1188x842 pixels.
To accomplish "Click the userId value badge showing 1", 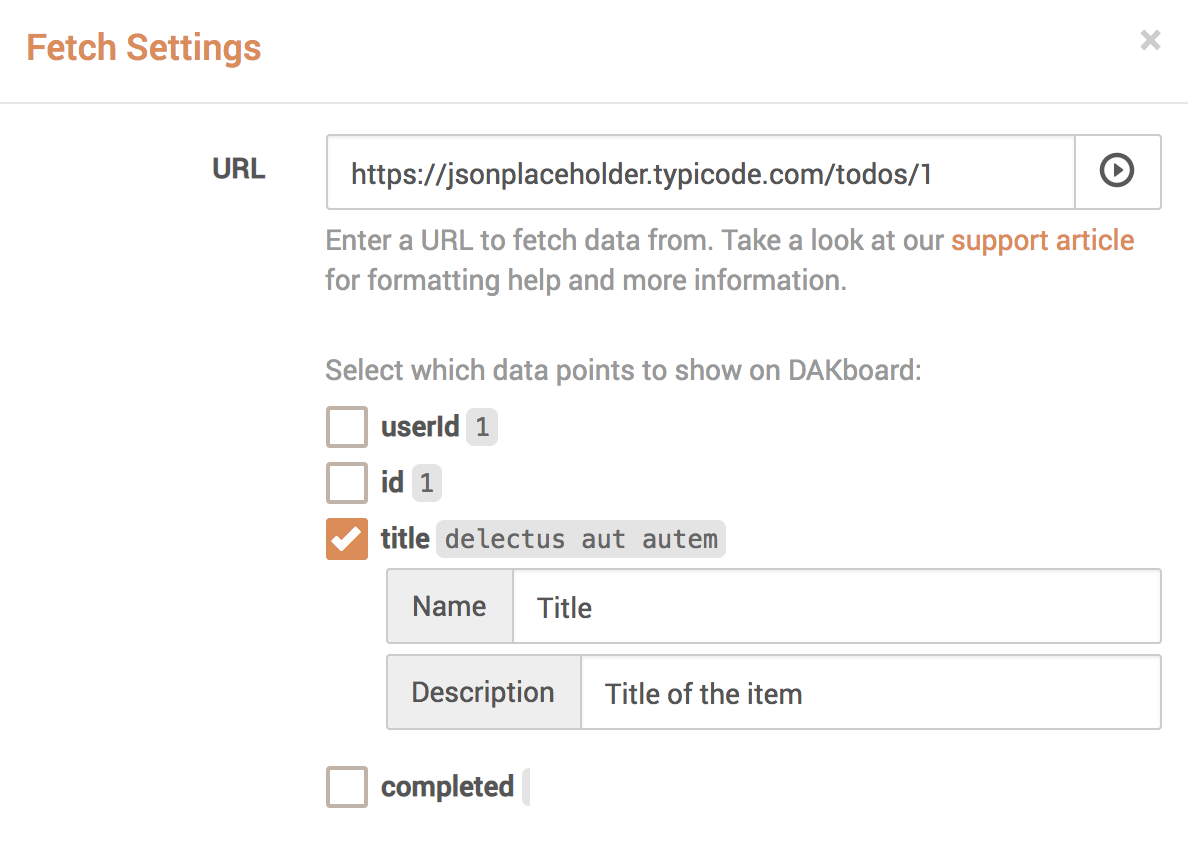I will point(483,427).
